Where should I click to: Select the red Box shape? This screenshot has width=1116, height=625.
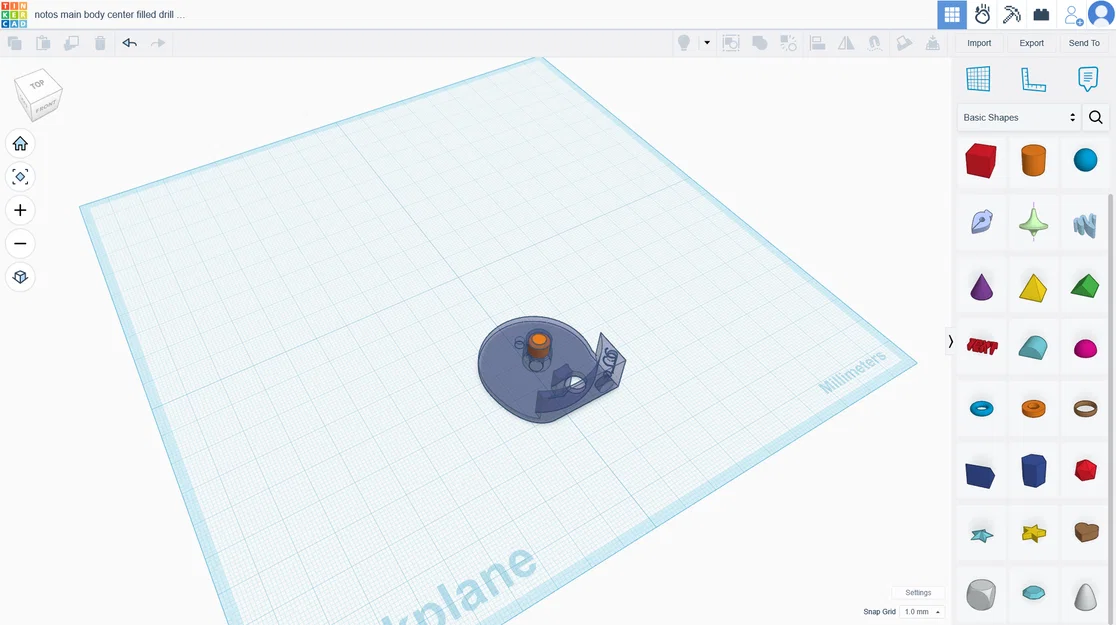coord(981,160)
